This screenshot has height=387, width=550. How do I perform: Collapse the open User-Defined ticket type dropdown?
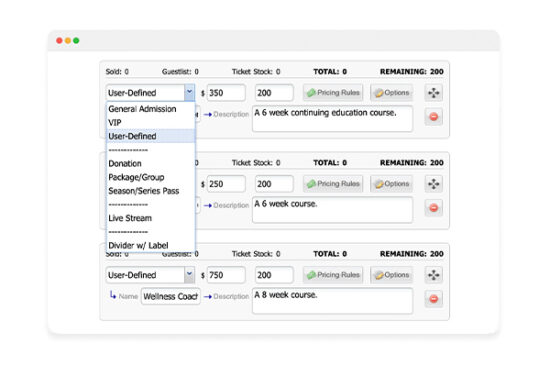pyautogui.click(x=189, y=93)
